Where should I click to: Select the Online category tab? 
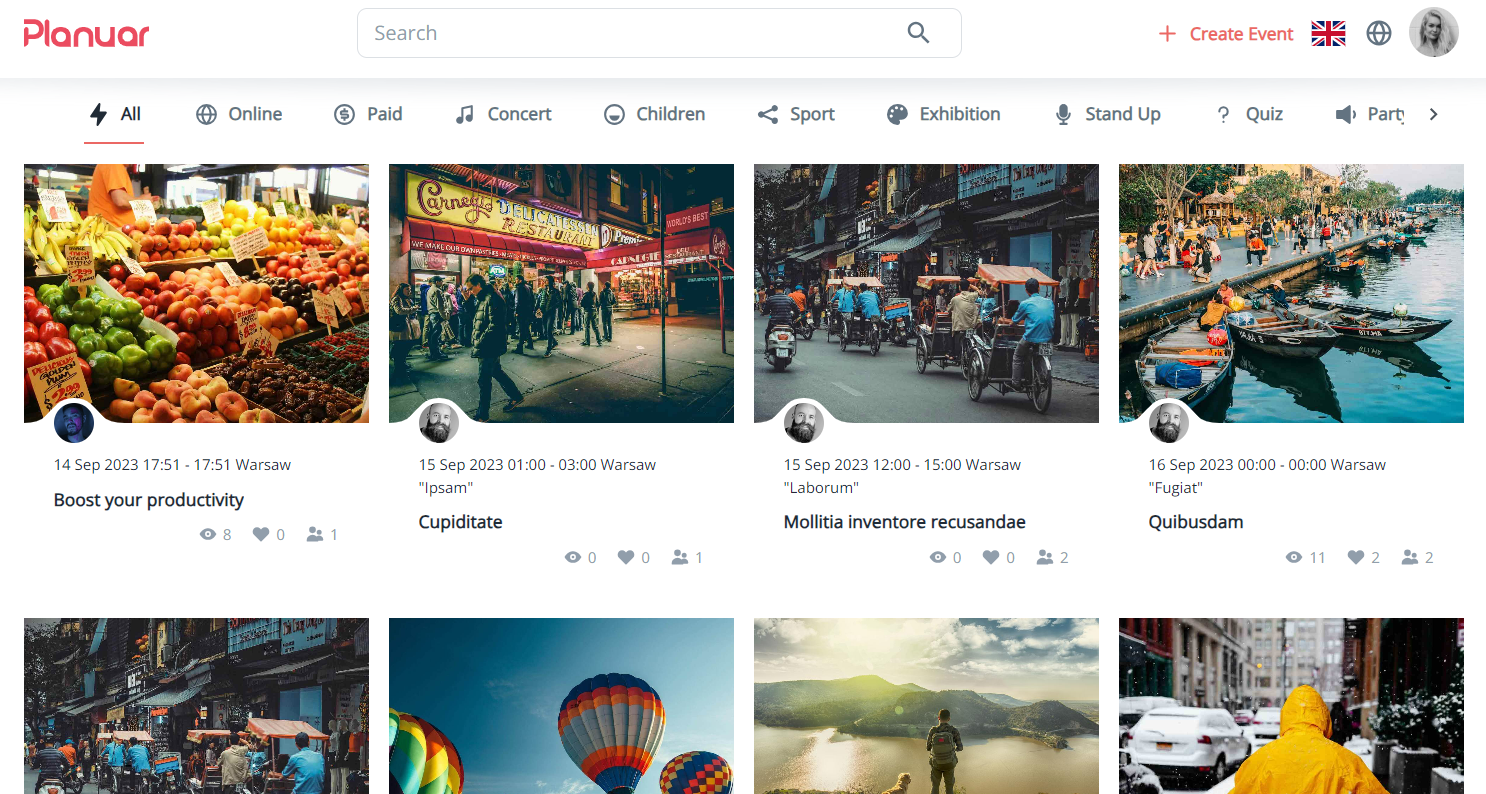[x=239, y=114]
